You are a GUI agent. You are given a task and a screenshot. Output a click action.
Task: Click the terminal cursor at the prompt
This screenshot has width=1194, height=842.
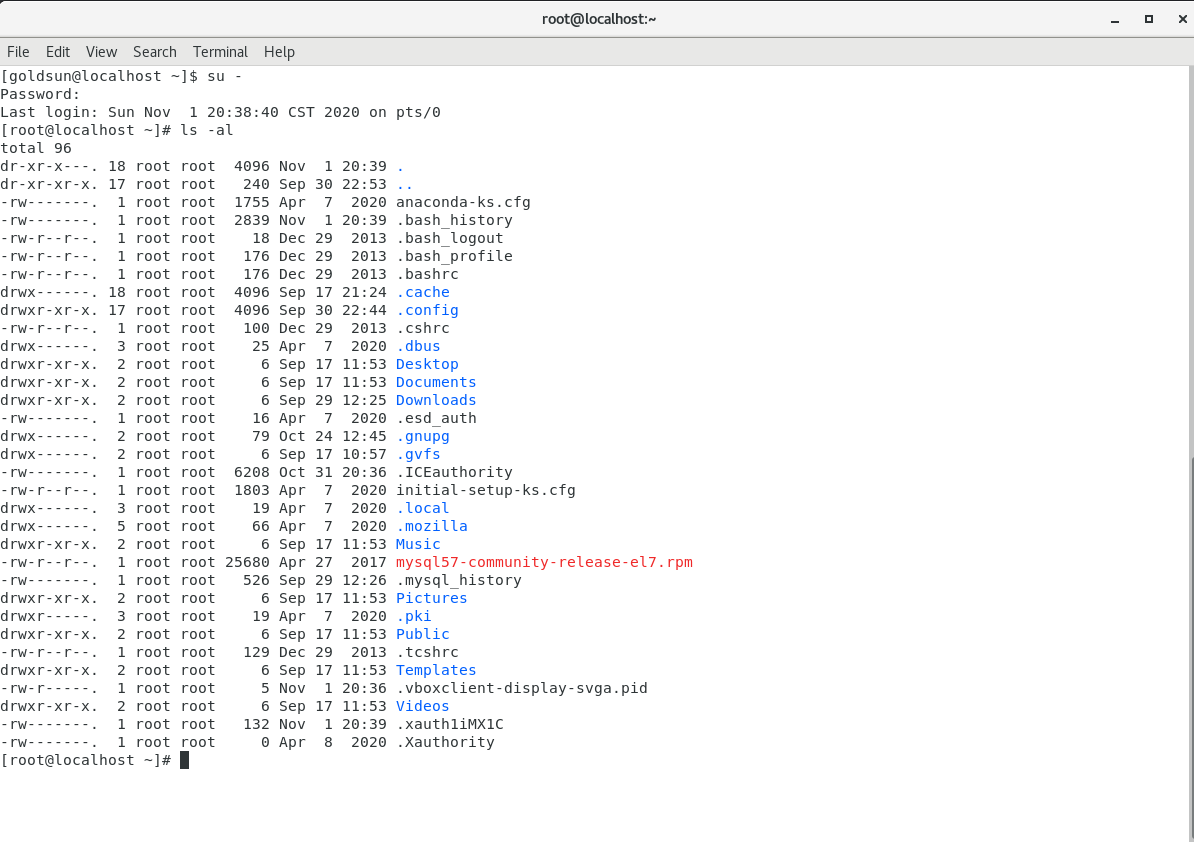pyautogui.click(x=183, y=760)
